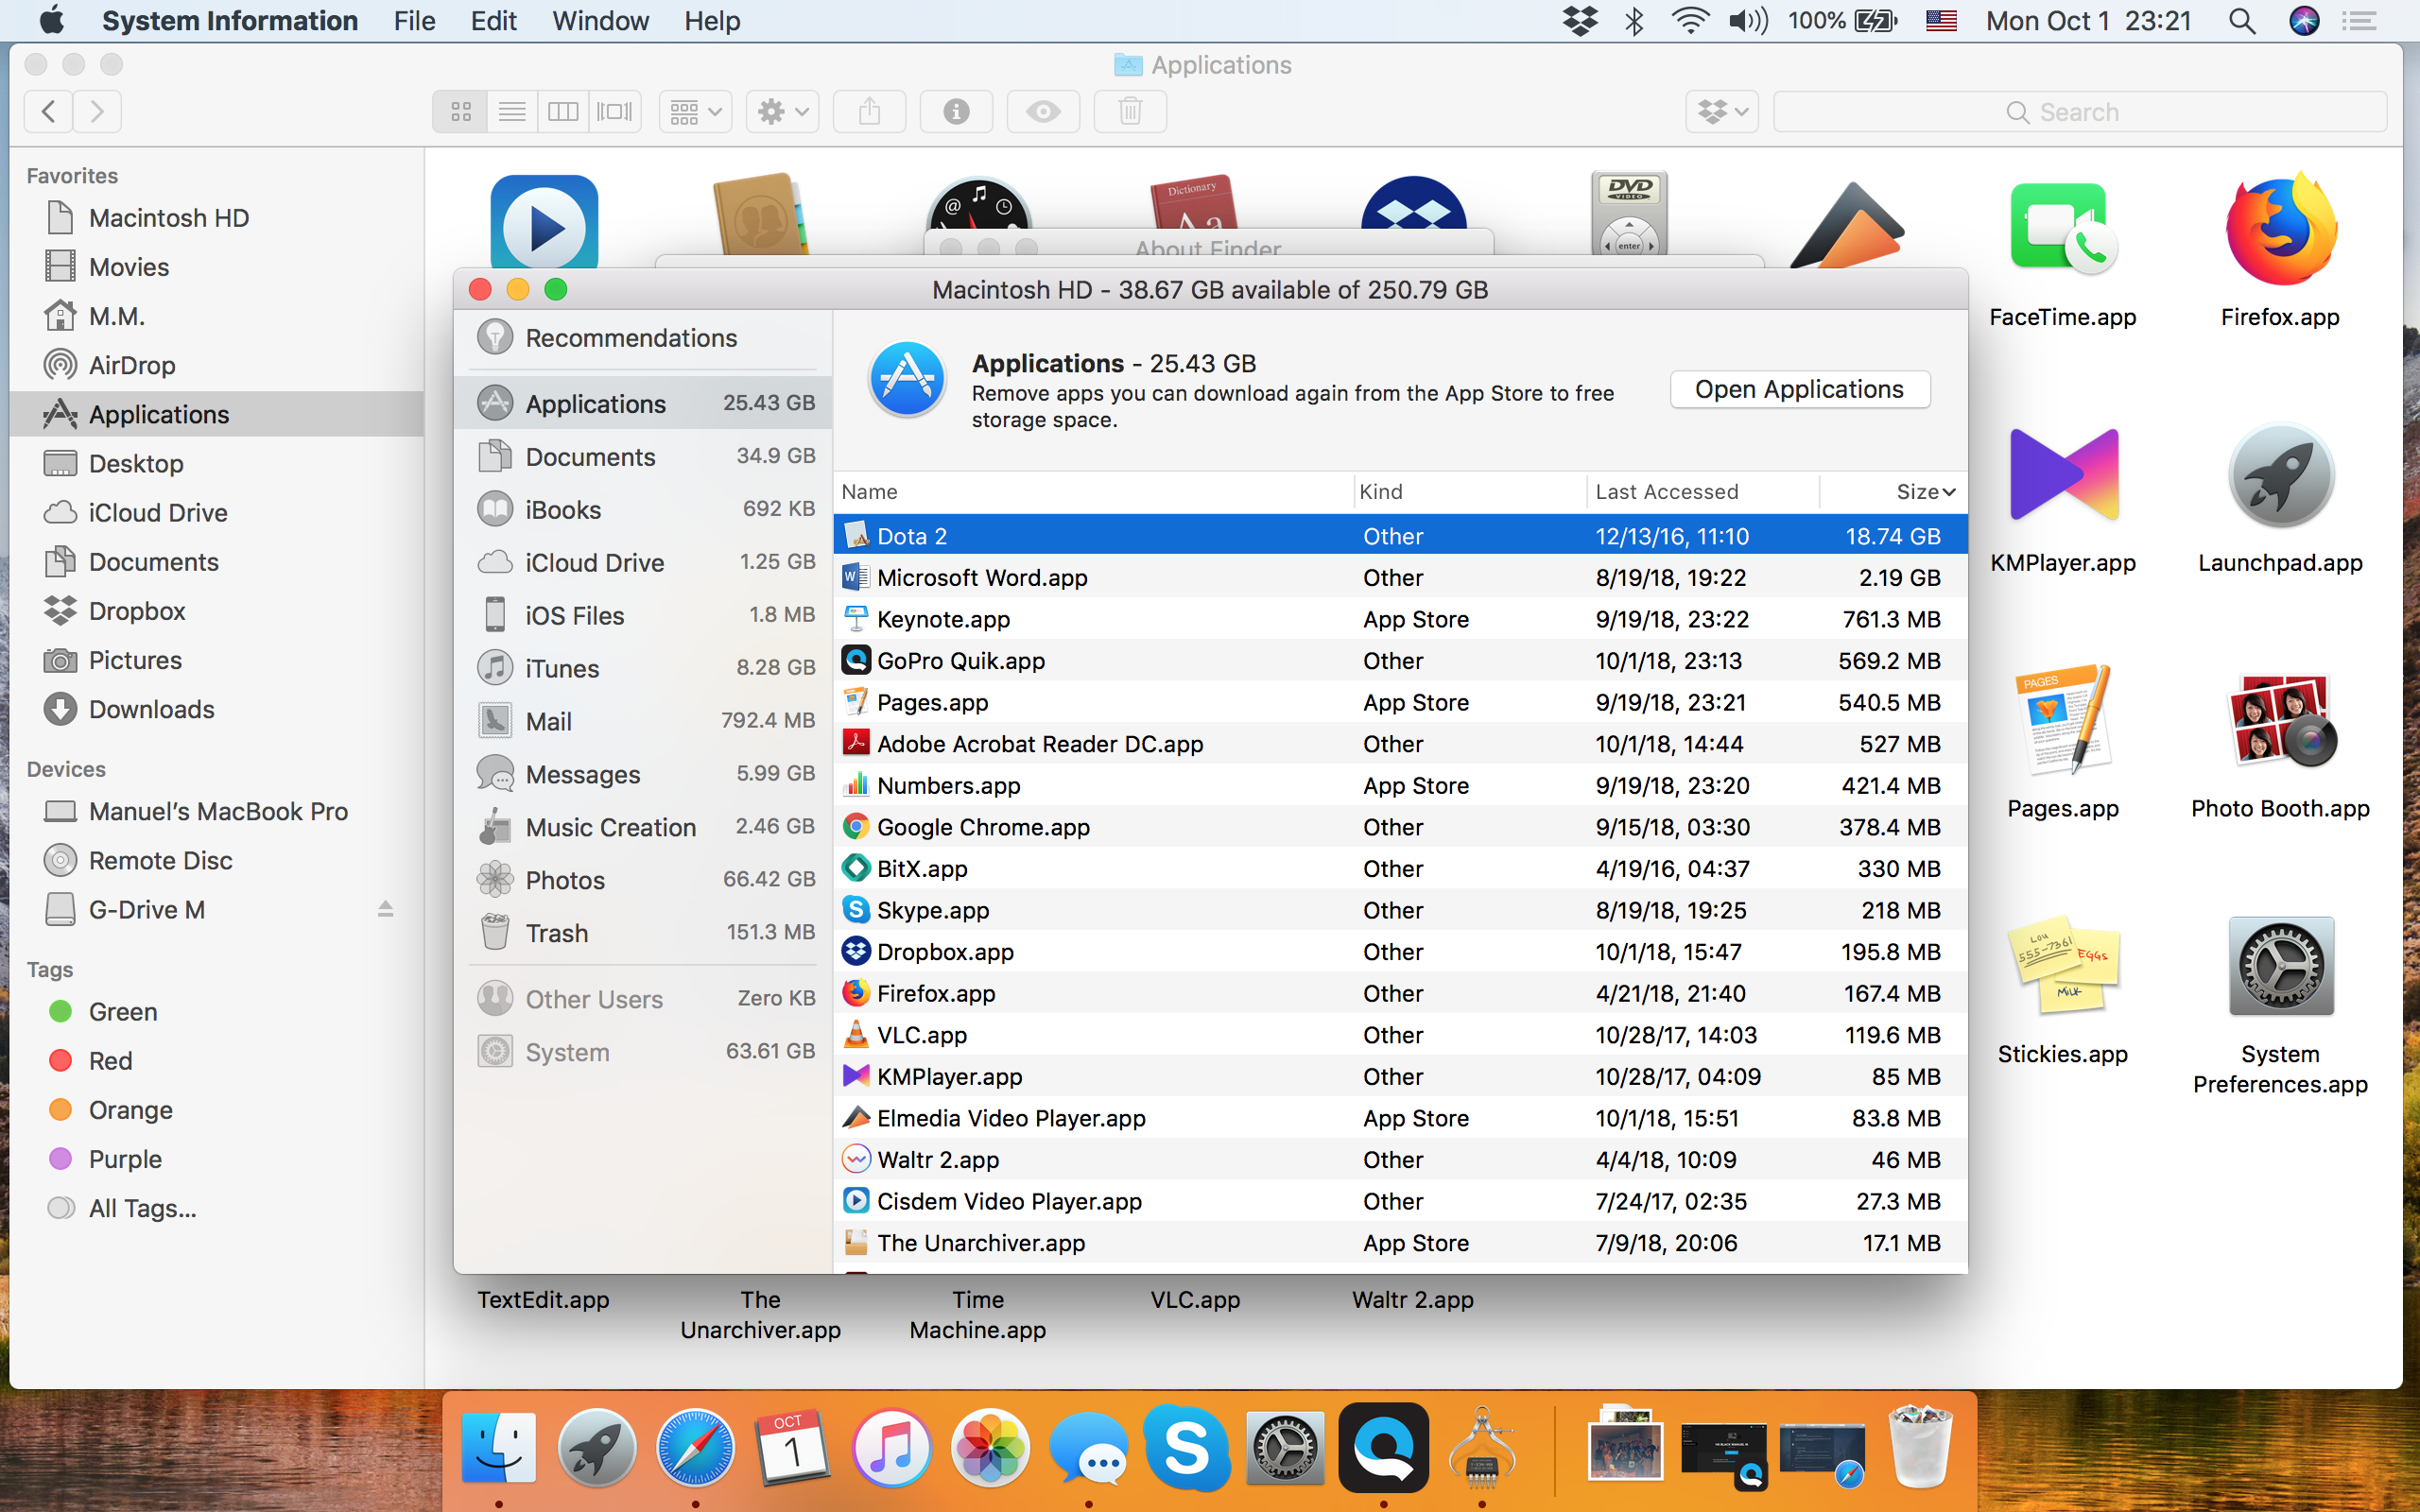This screenshot has width=2420, height=1512.
Task: Select the Elmedia Video Player.app row
Action: pos(1400,1118)
